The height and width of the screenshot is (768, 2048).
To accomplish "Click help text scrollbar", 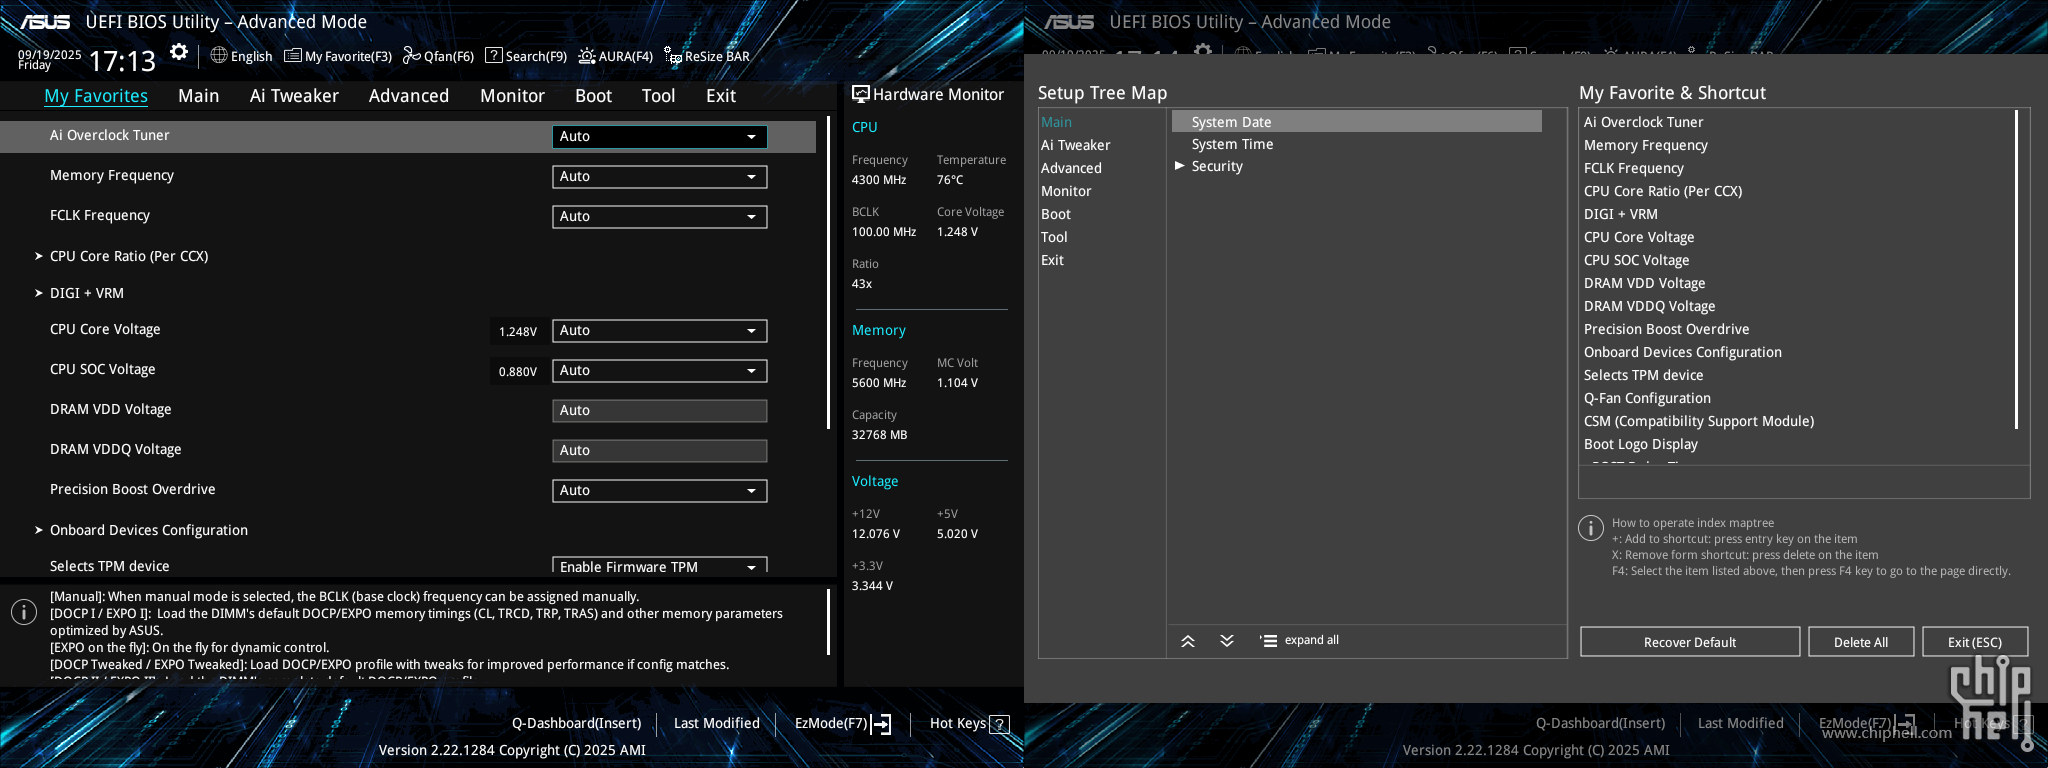I will [829, 622].
